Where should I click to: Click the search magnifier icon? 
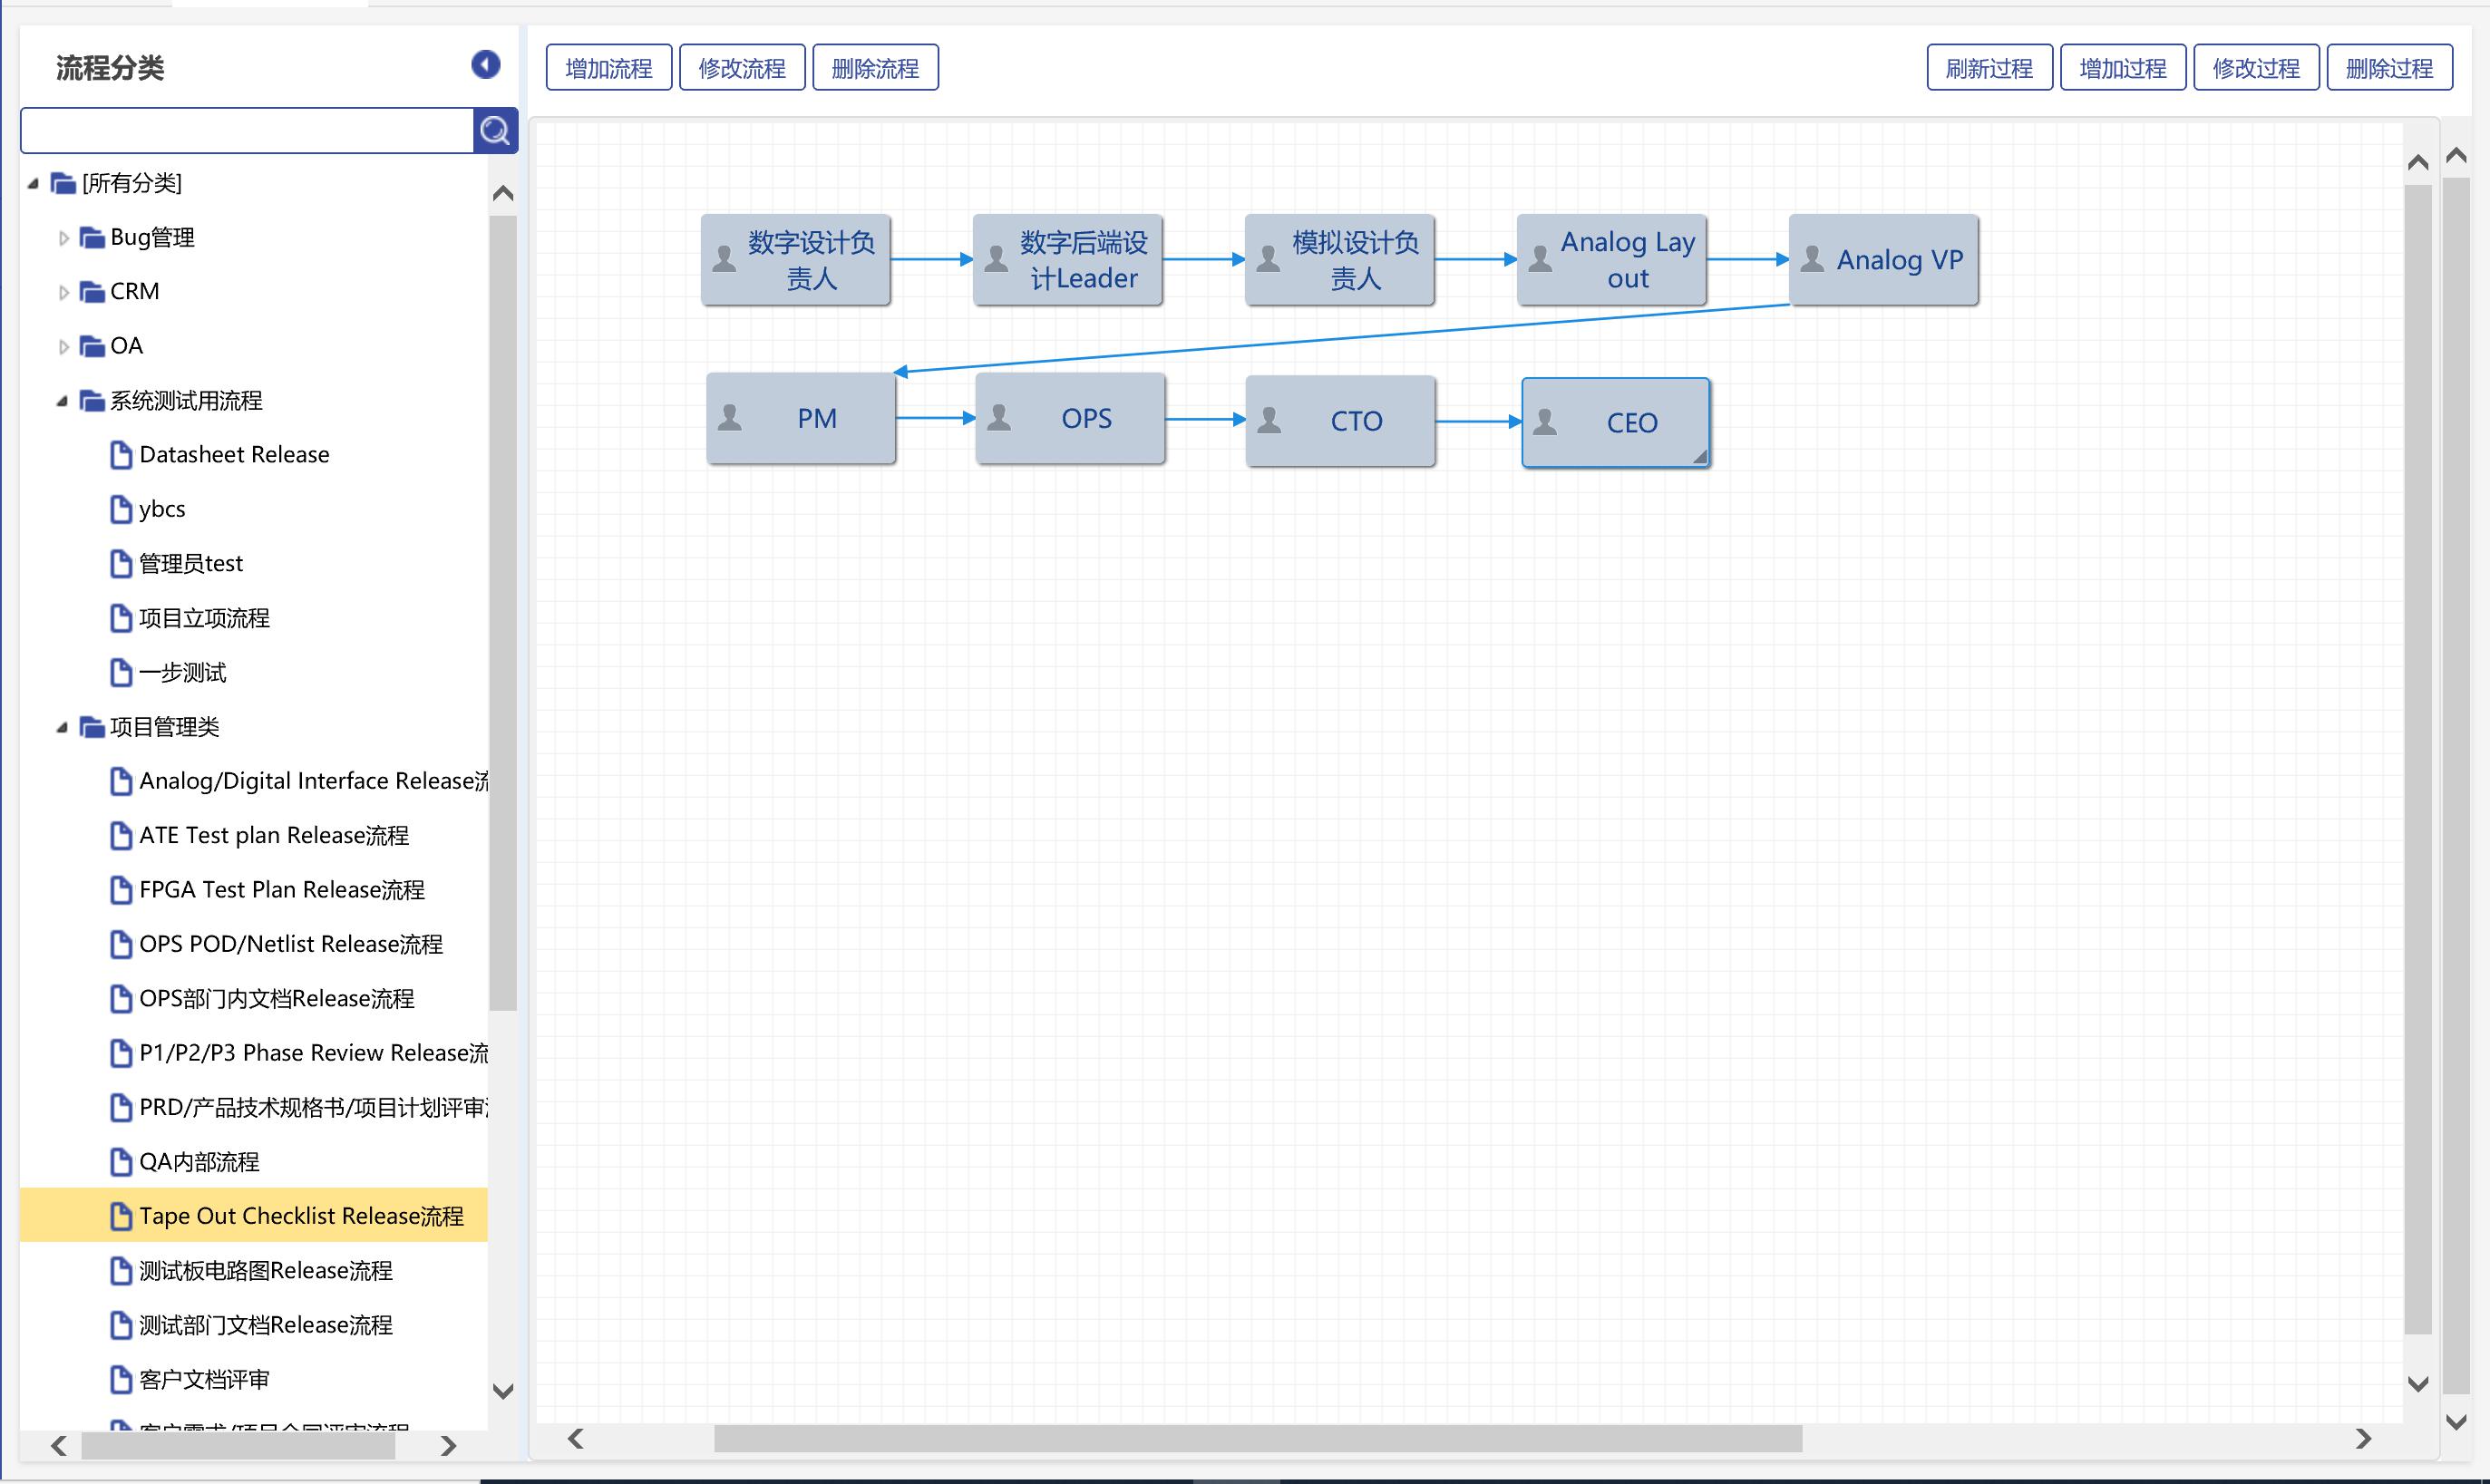click(x=495, y=130)
